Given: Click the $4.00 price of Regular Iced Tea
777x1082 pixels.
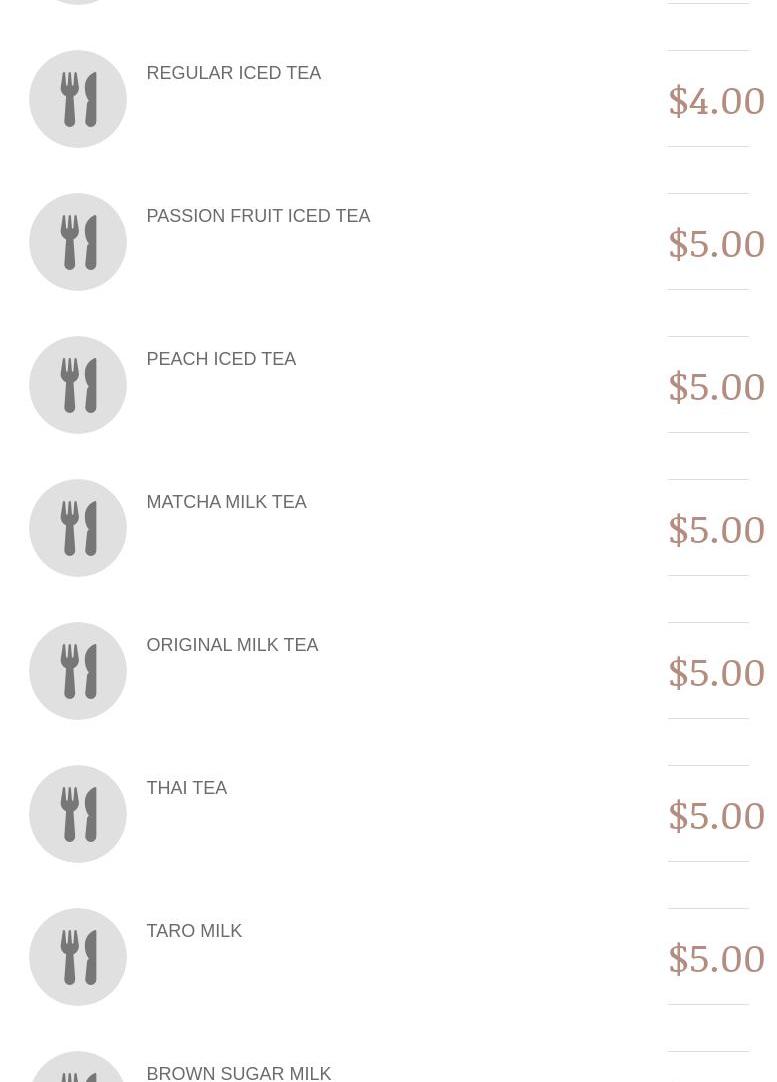Looking at the screenshot, I should click(716, 100).
